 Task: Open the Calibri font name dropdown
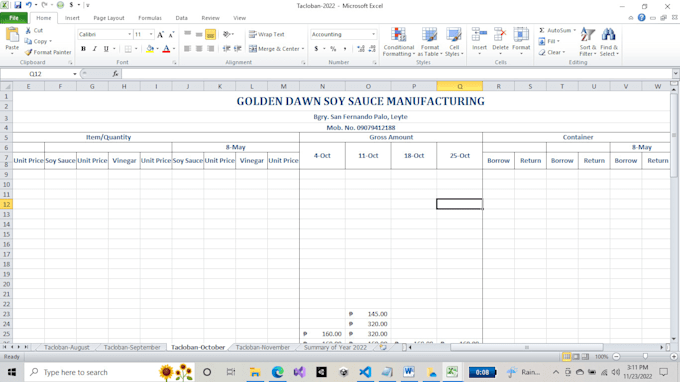click(x=129, y=34)
